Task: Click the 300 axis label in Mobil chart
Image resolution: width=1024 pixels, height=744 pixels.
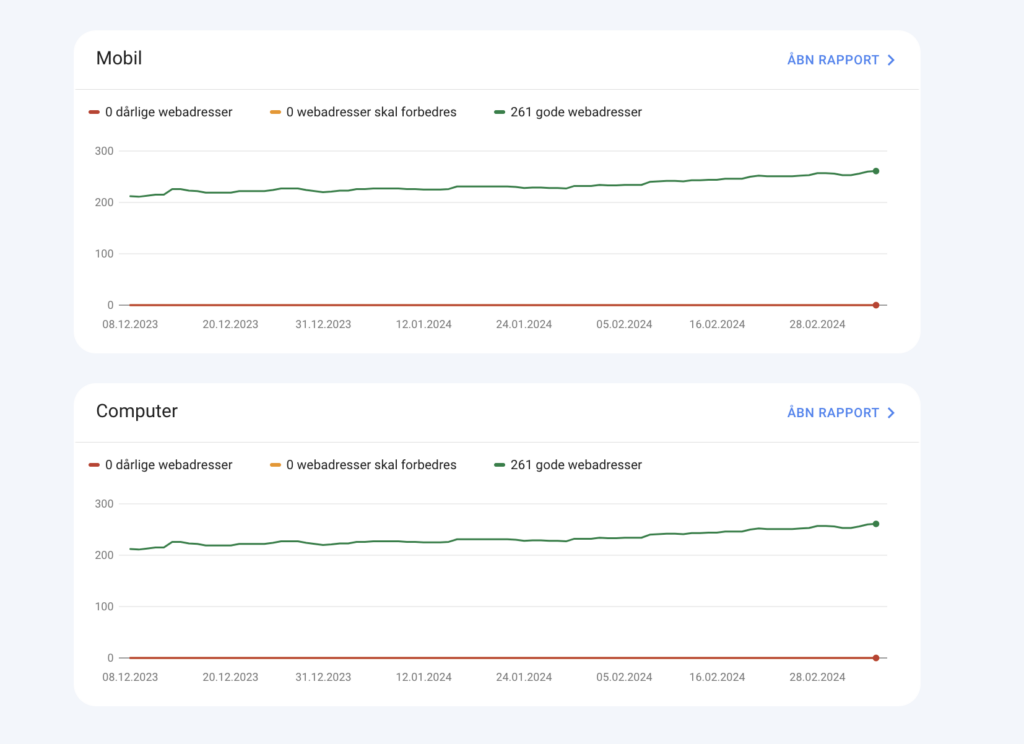Action: point(104,151)
